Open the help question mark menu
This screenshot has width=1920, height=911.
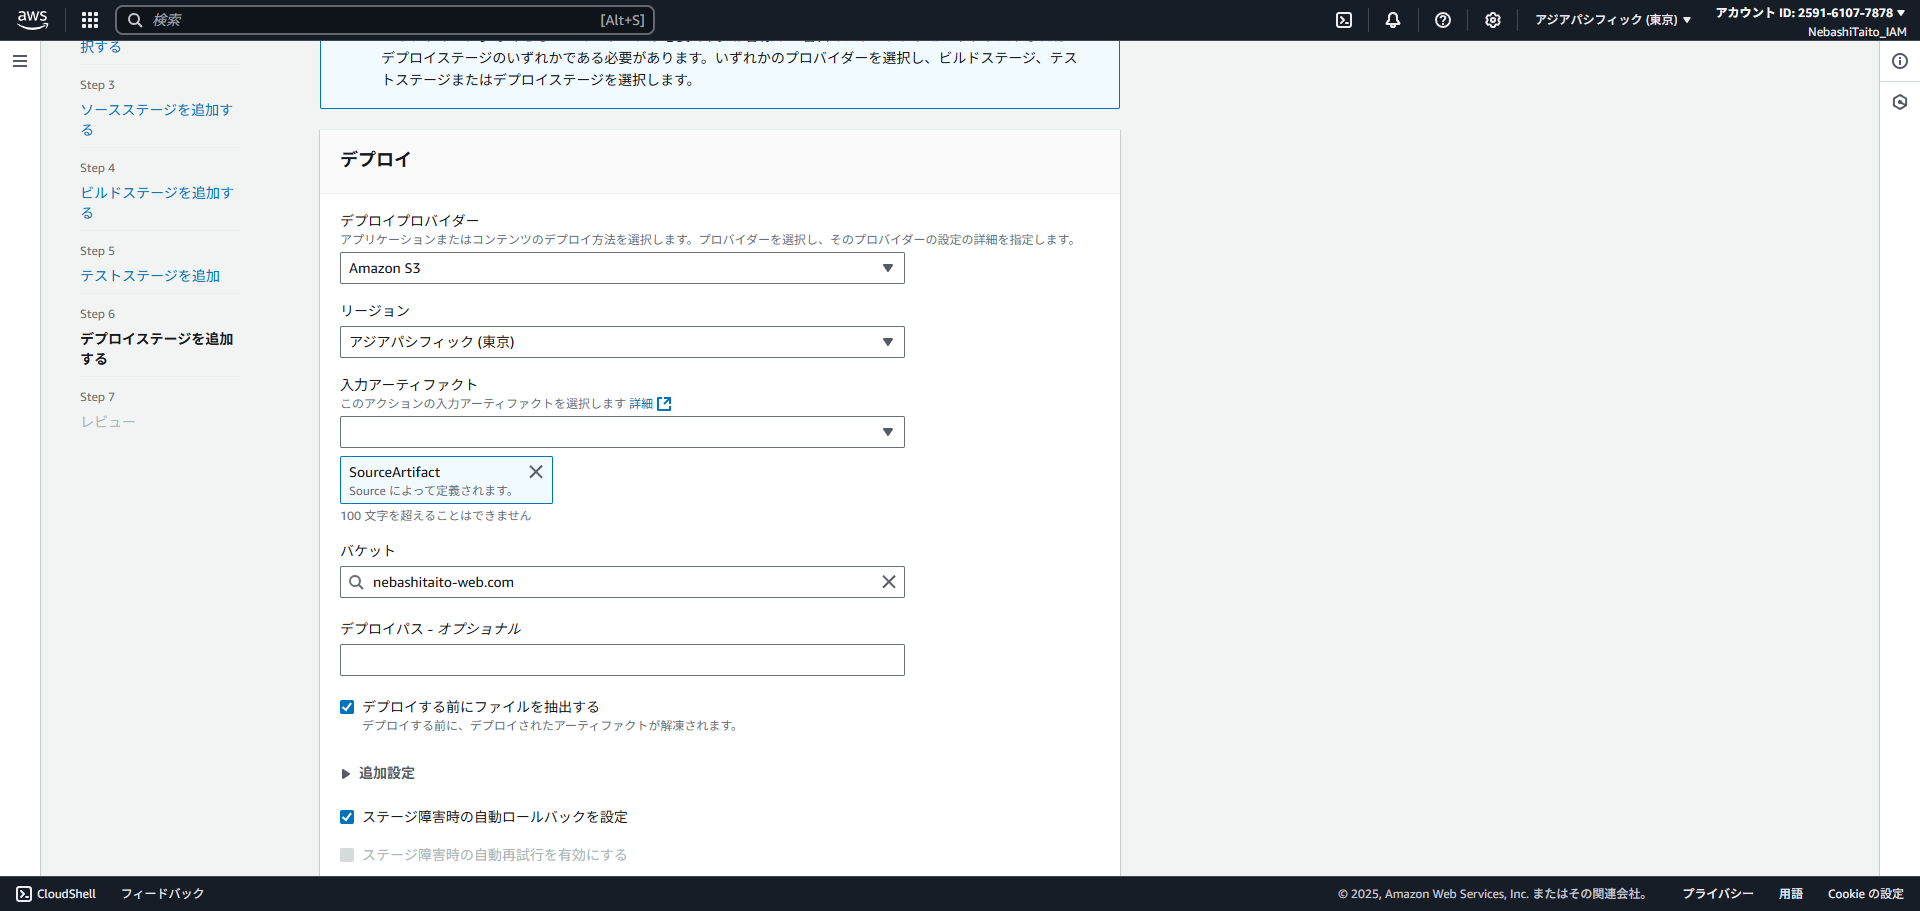pyautogui.click(x=1443, y=20)
